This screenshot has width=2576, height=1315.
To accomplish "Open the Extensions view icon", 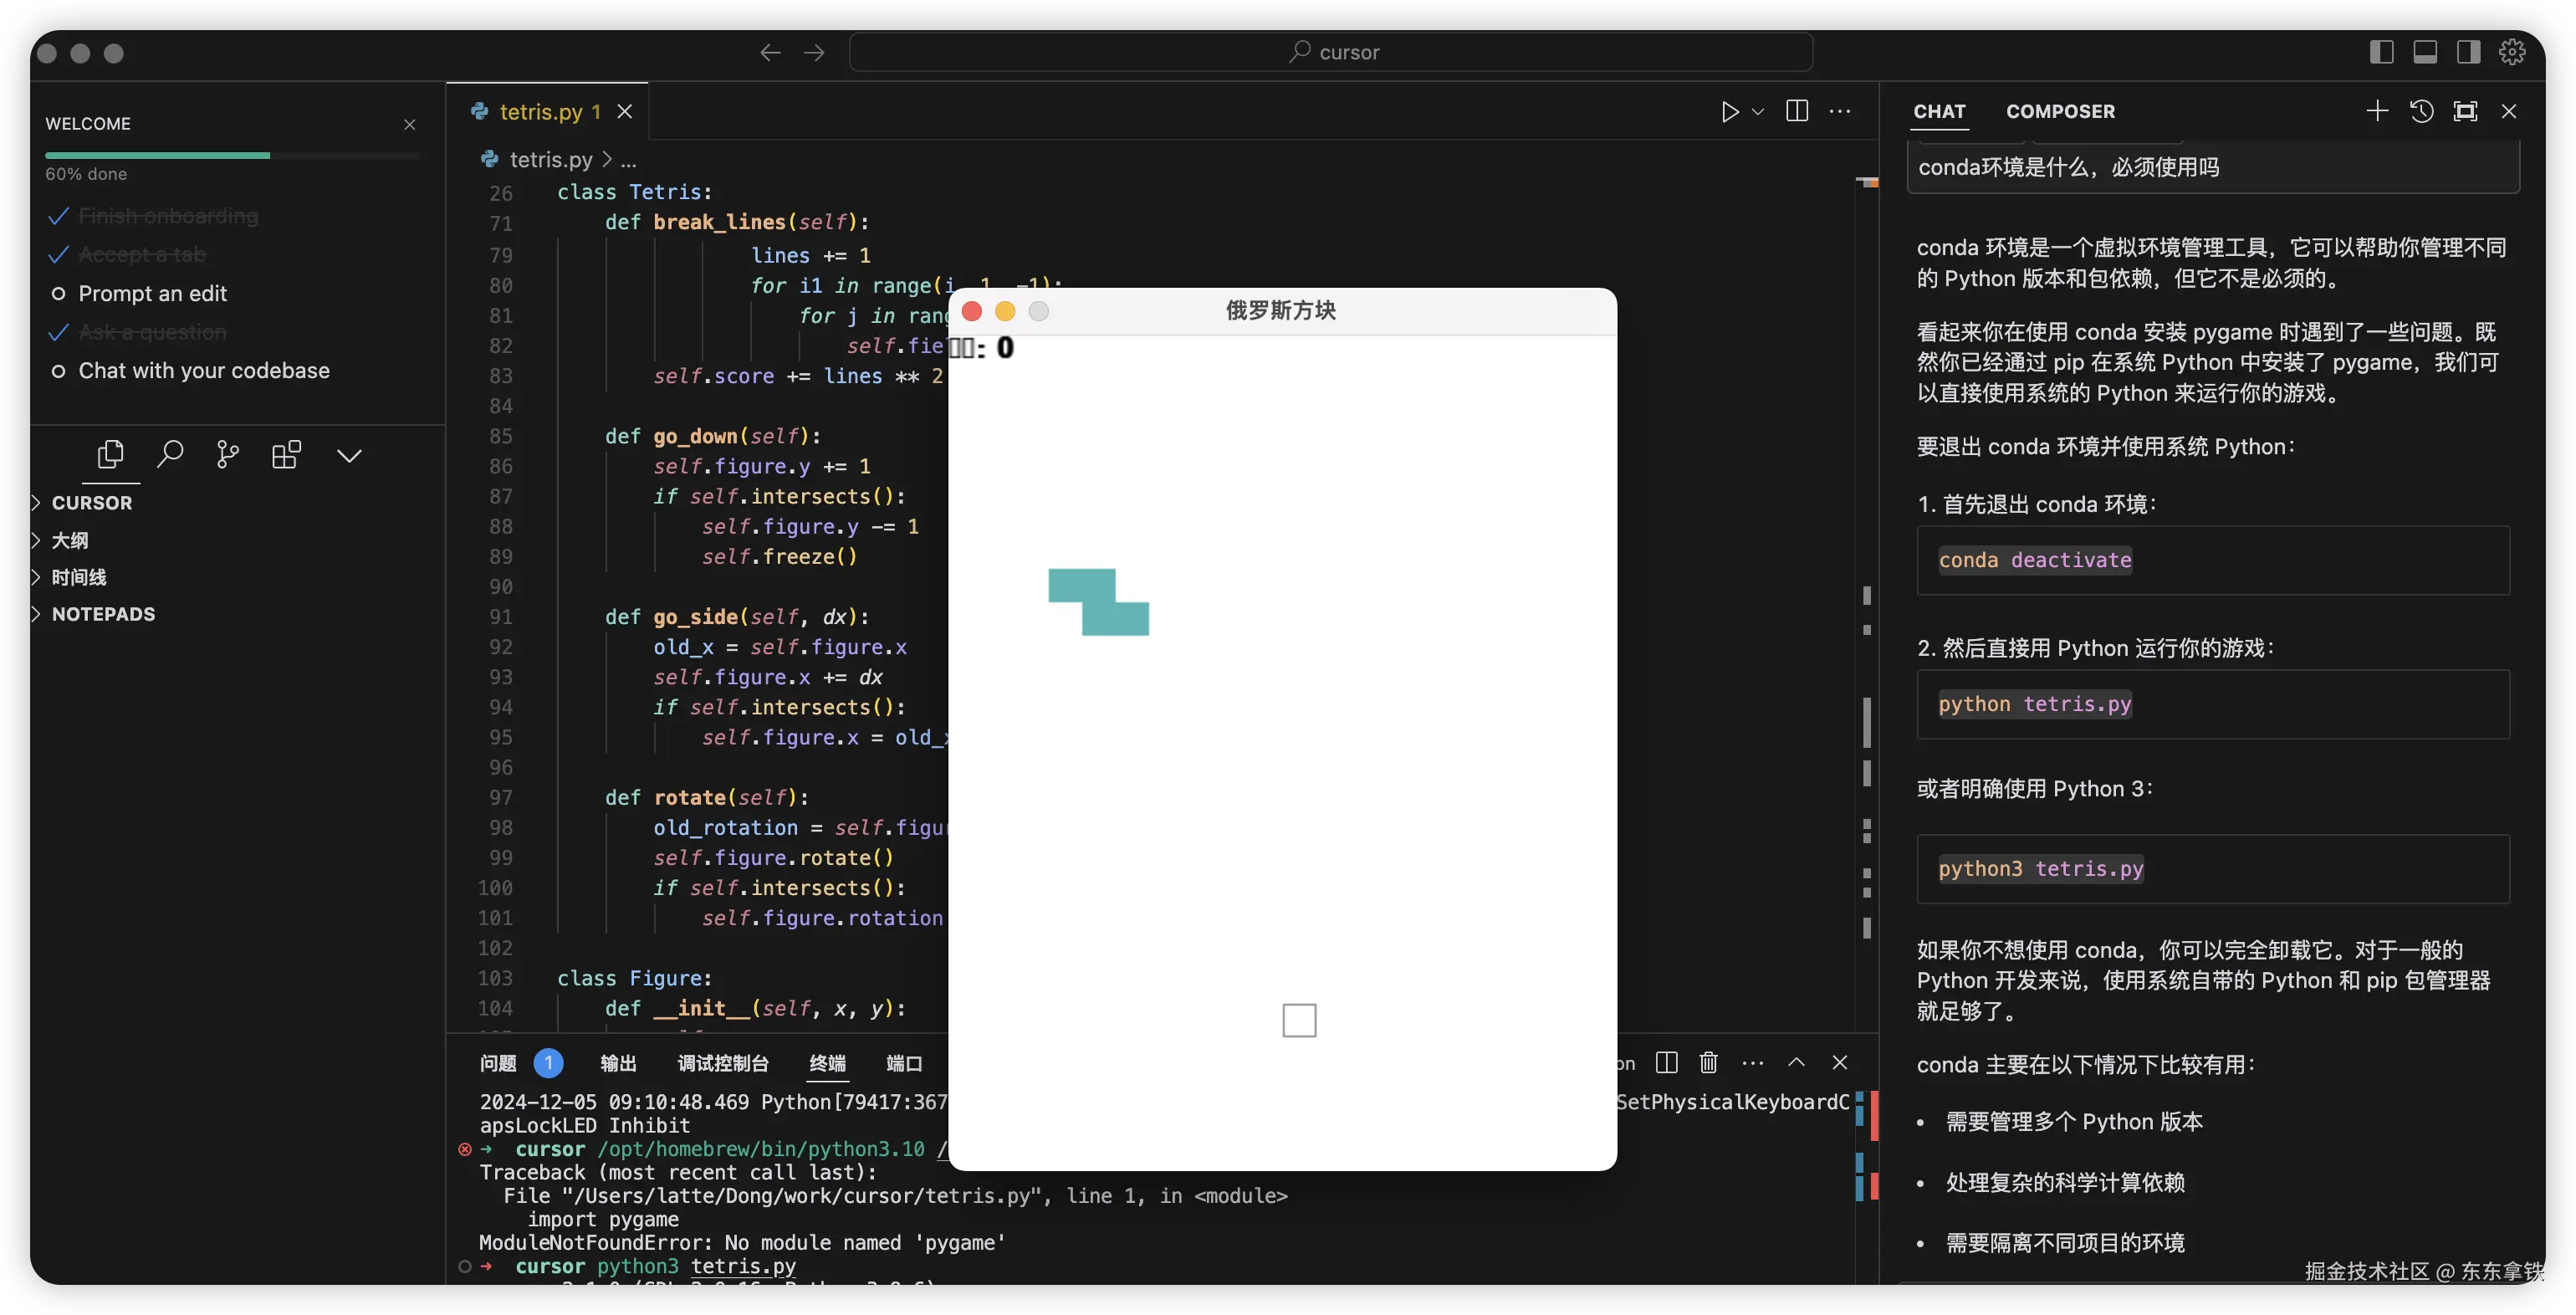I will coord(287,455).
